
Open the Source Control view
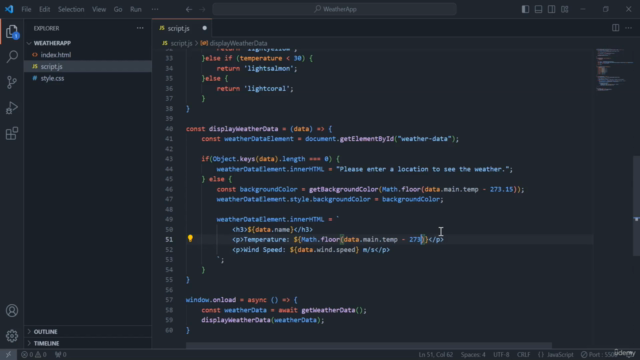12,82
